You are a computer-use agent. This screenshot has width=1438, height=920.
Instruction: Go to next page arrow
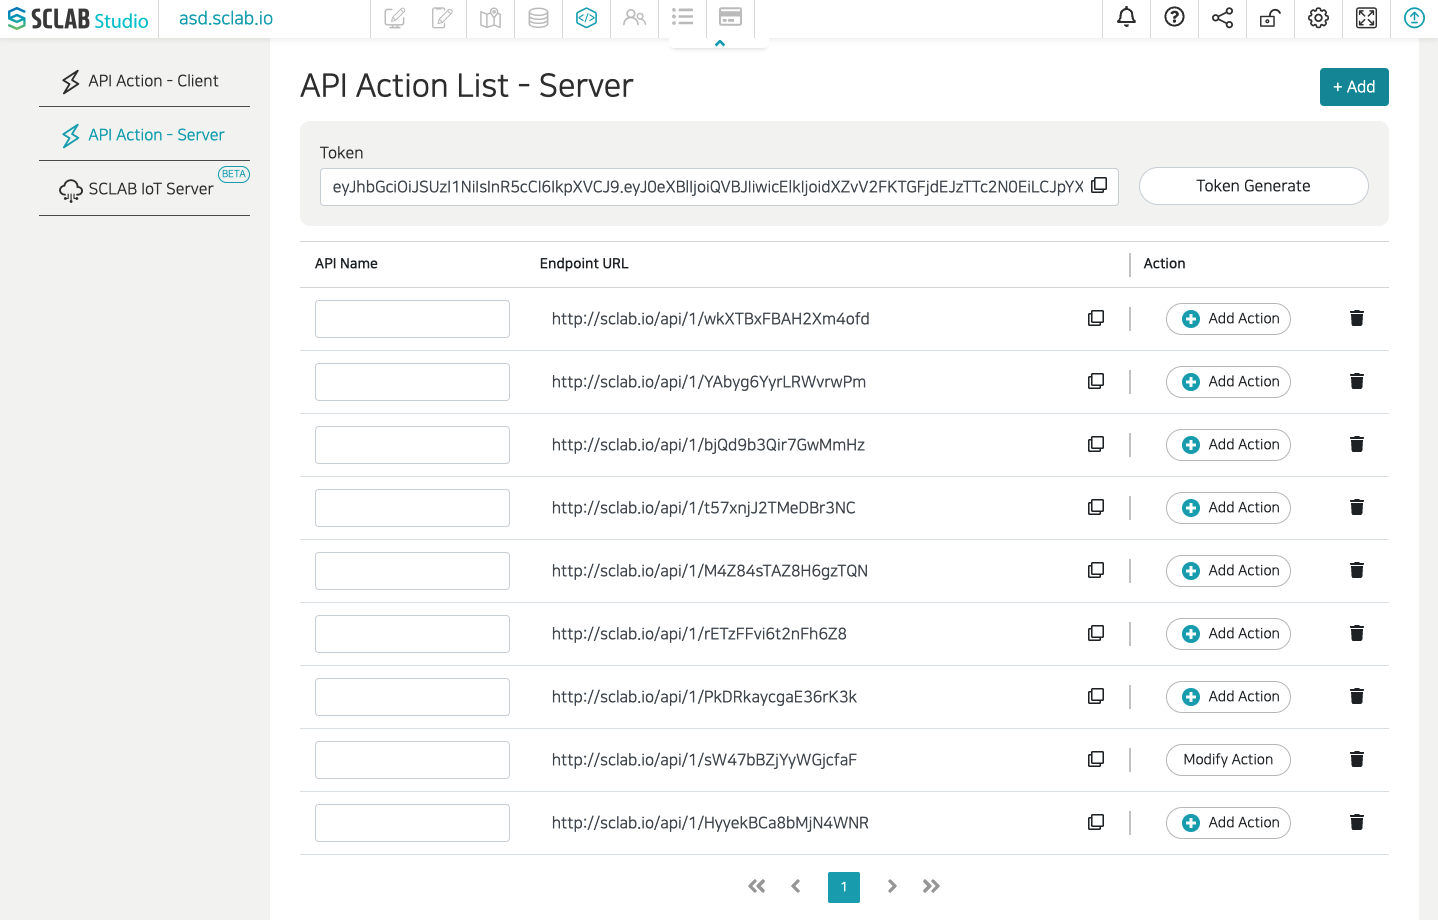892,886
